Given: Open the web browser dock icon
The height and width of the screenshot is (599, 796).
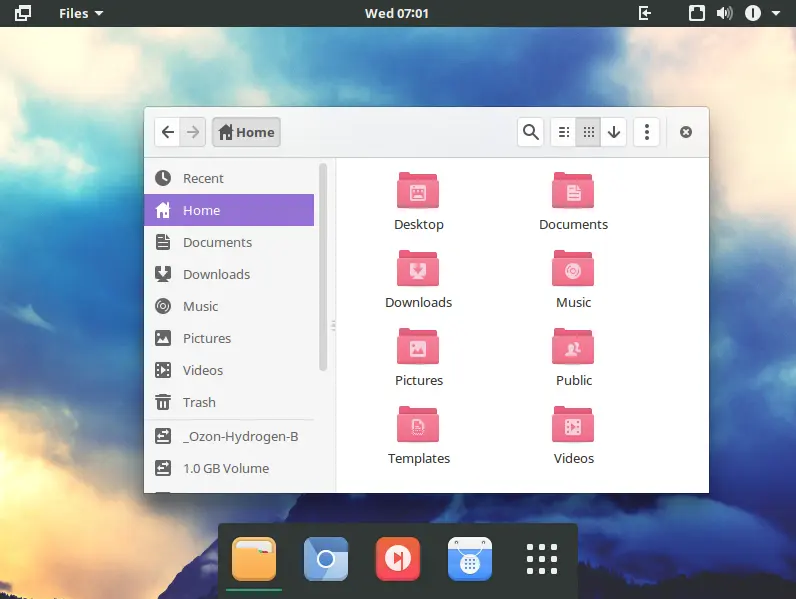Looking at the screenshot, I should click(325, 559).
